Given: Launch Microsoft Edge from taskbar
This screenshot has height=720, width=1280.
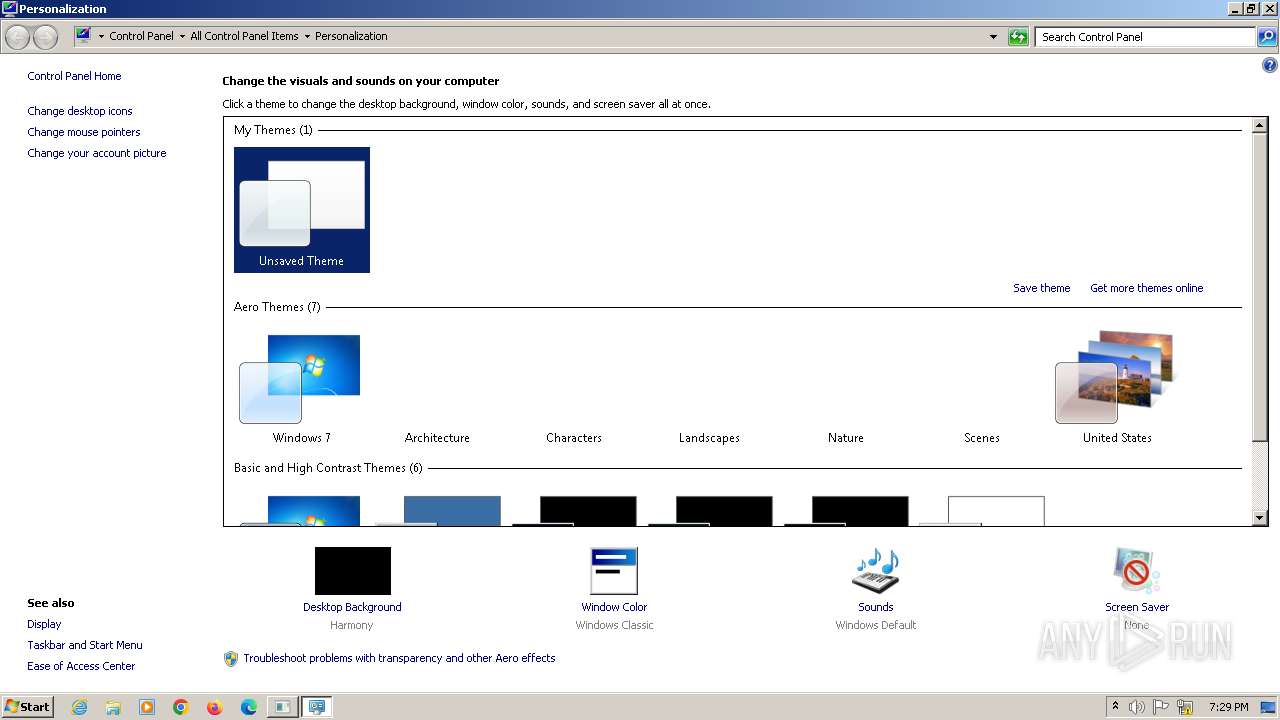Looking at the screenshot, I should tap(249, 707).
